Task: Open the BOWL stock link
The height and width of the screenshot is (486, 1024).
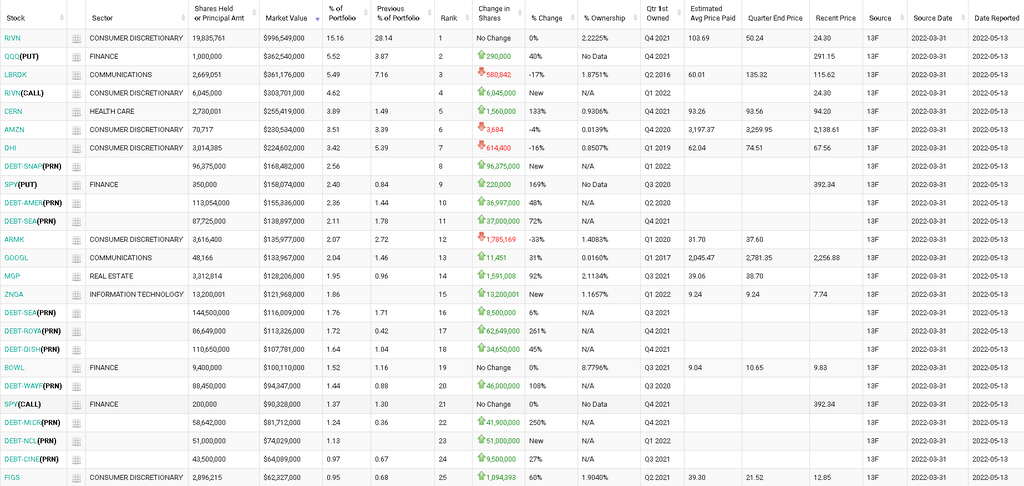Action: coord(14,368)
